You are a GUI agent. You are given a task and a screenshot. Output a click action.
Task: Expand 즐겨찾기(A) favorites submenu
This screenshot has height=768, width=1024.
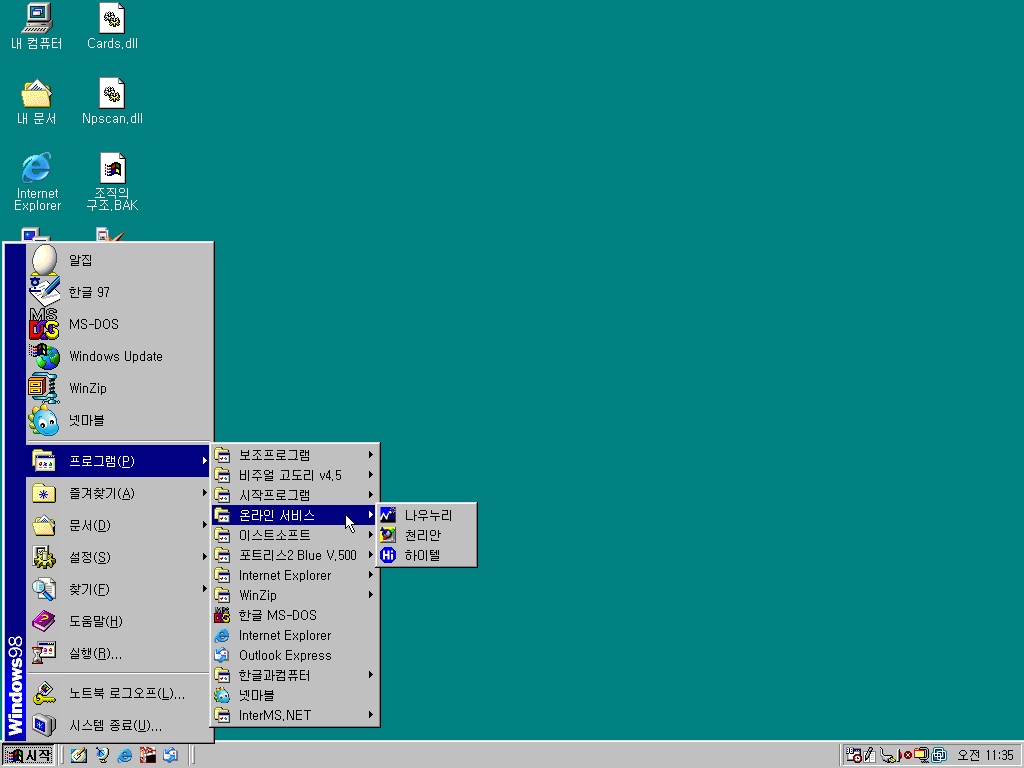coord(120,493)
